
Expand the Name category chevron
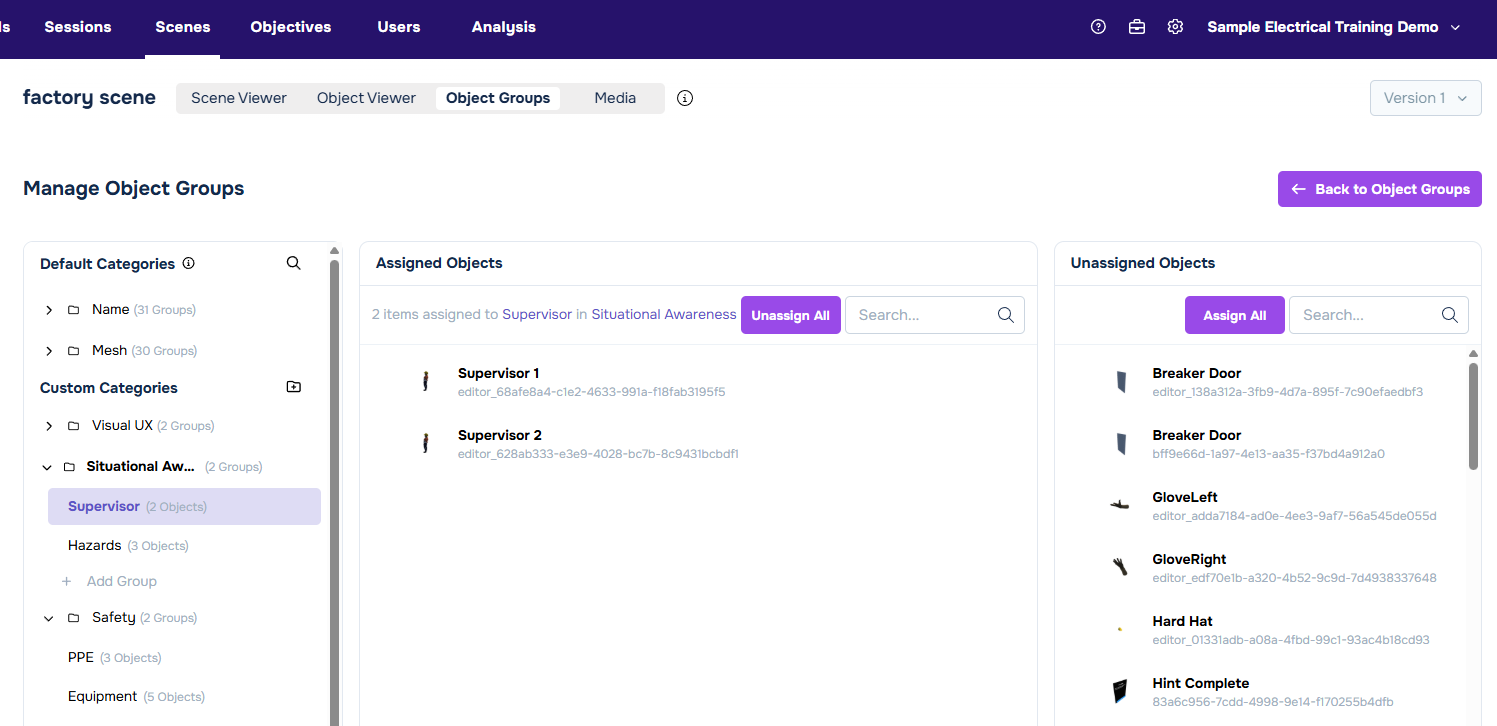[48, 310]
